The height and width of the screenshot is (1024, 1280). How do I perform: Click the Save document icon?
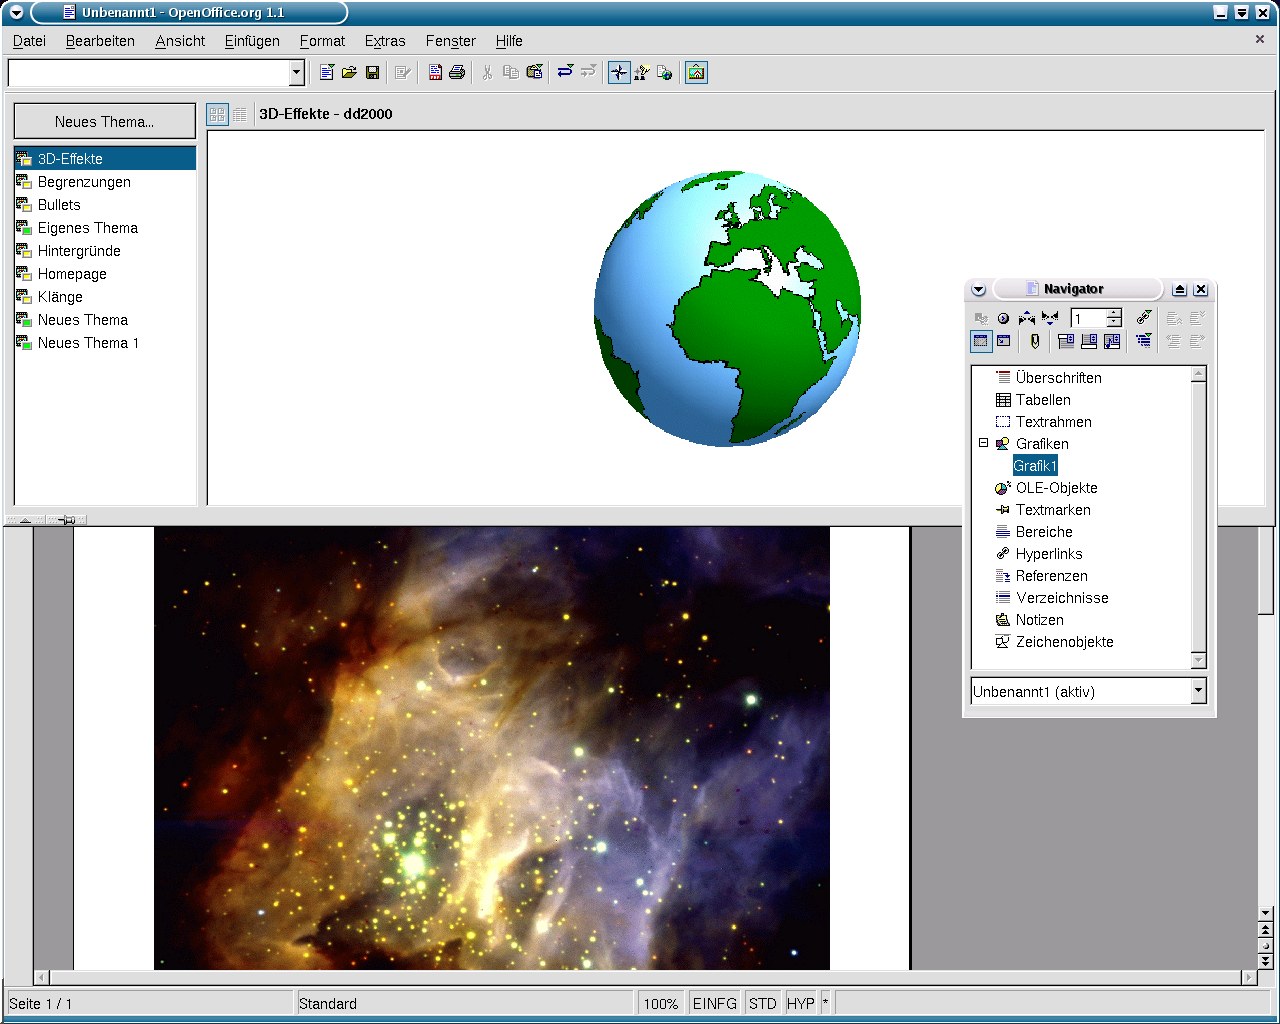[x=372, y=72]
